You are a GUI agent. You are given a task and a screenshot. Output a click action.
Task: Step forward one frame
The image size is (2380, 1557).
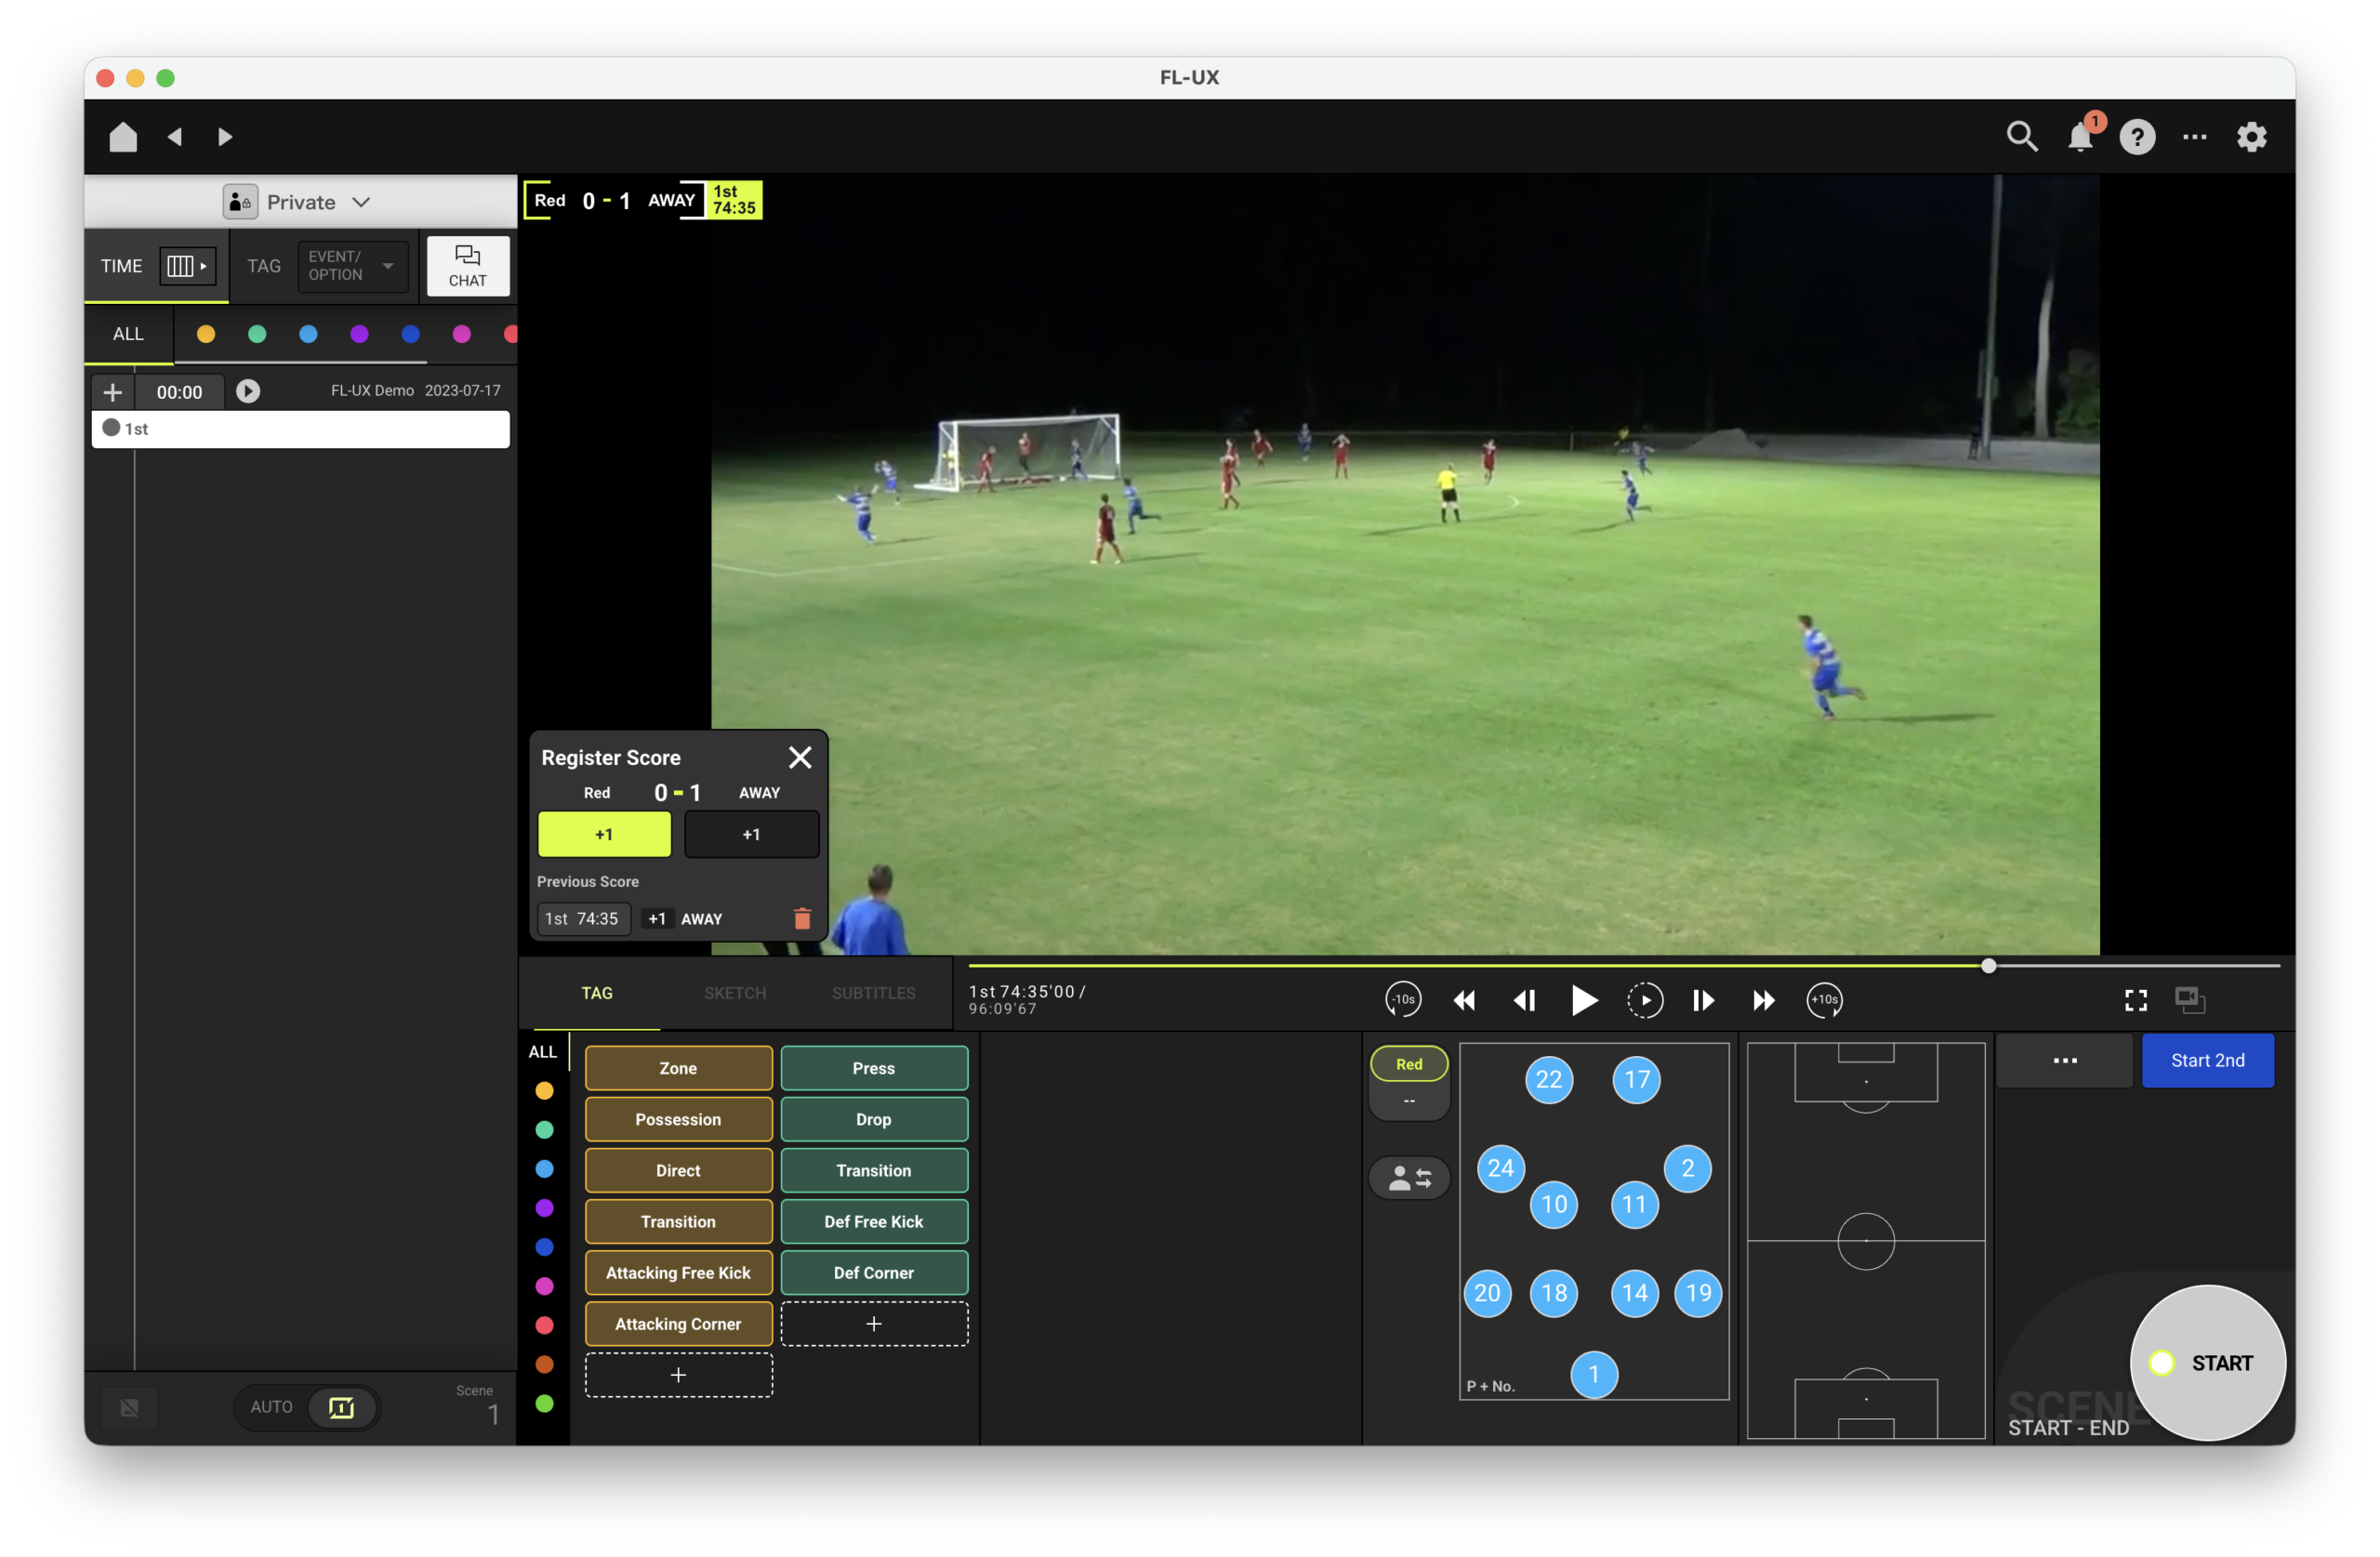(x=1703, y=1000)
